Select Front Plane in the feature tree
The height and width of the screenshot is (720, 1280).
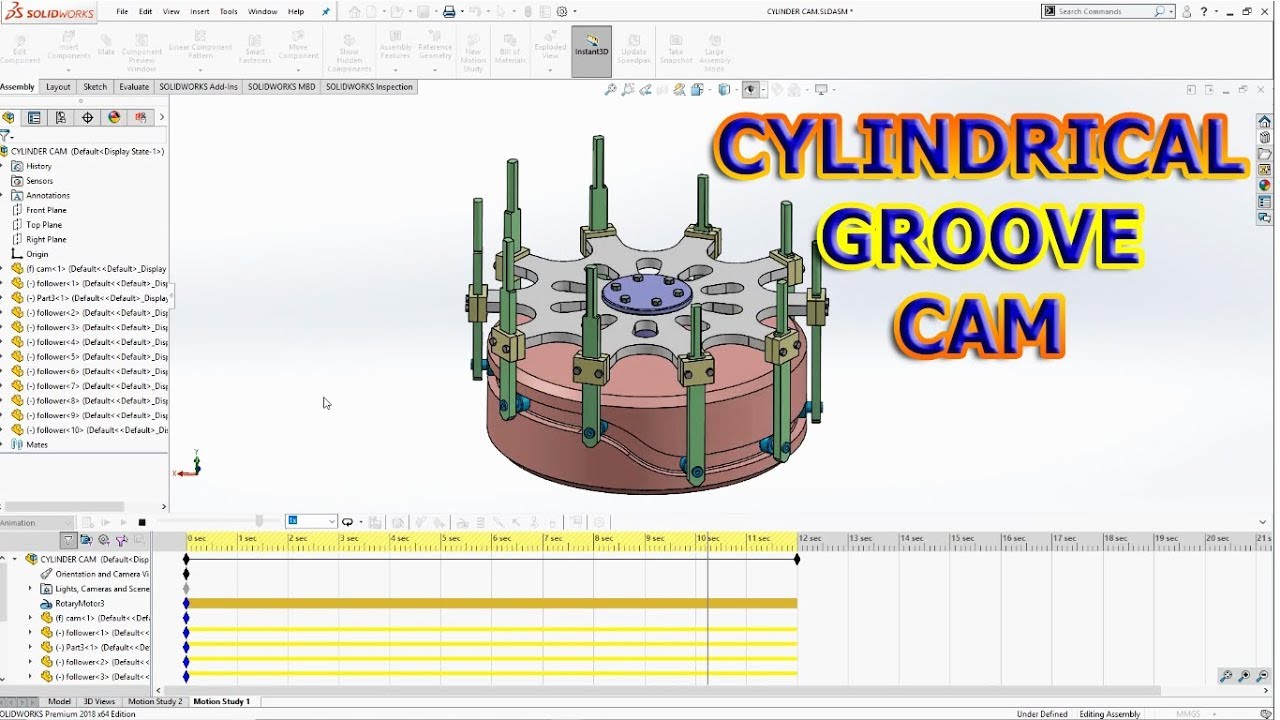(46, 210)
